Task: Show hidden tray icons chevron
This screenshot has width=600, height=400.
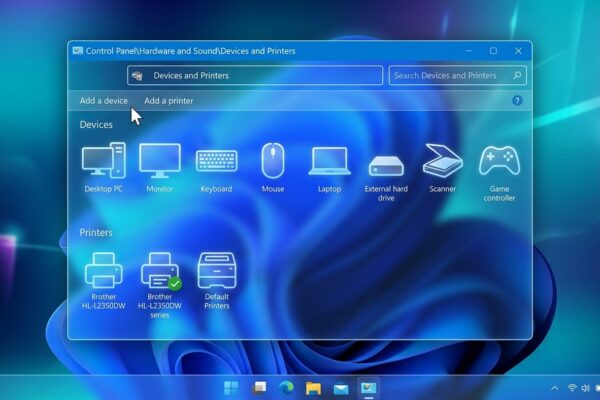Action: coord(554,388)
